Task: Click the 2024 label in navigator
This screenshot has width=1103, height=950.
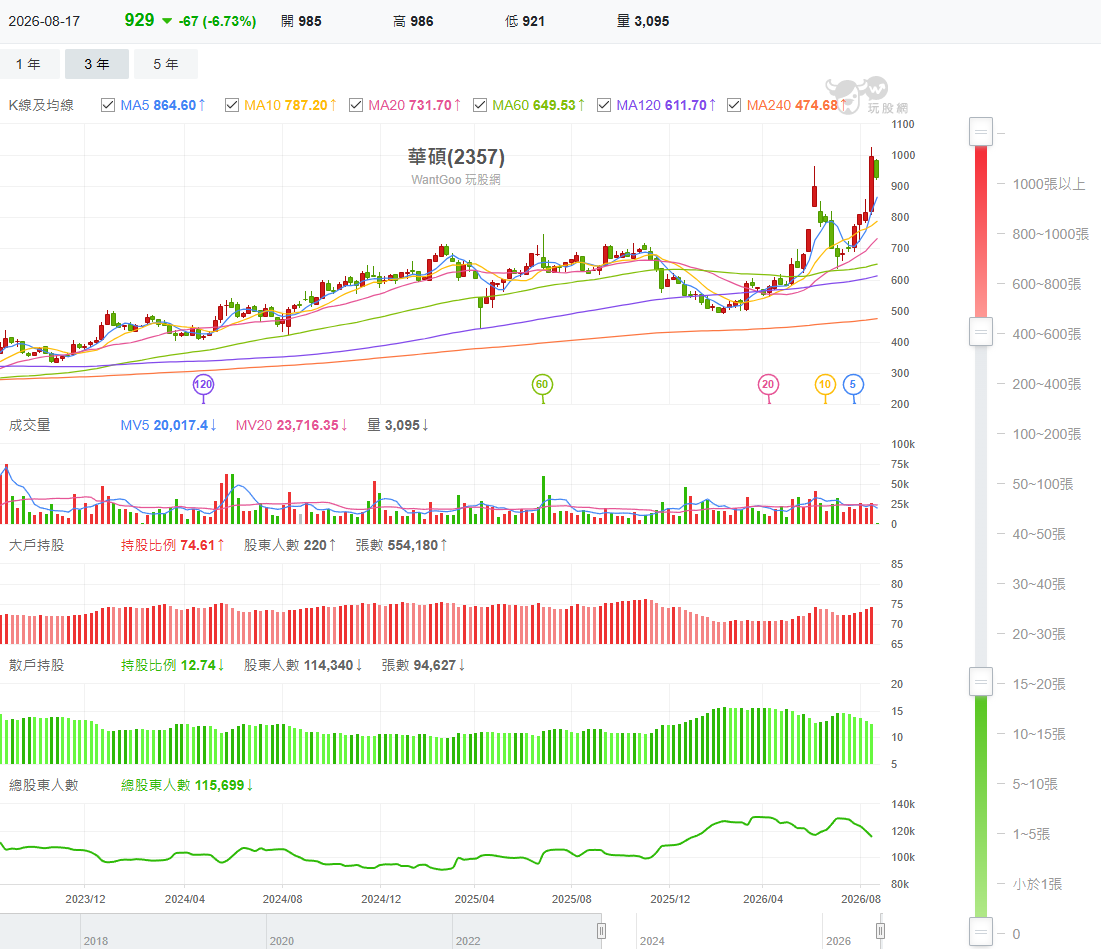Action: pyautogui.click(x=652, y=941)
